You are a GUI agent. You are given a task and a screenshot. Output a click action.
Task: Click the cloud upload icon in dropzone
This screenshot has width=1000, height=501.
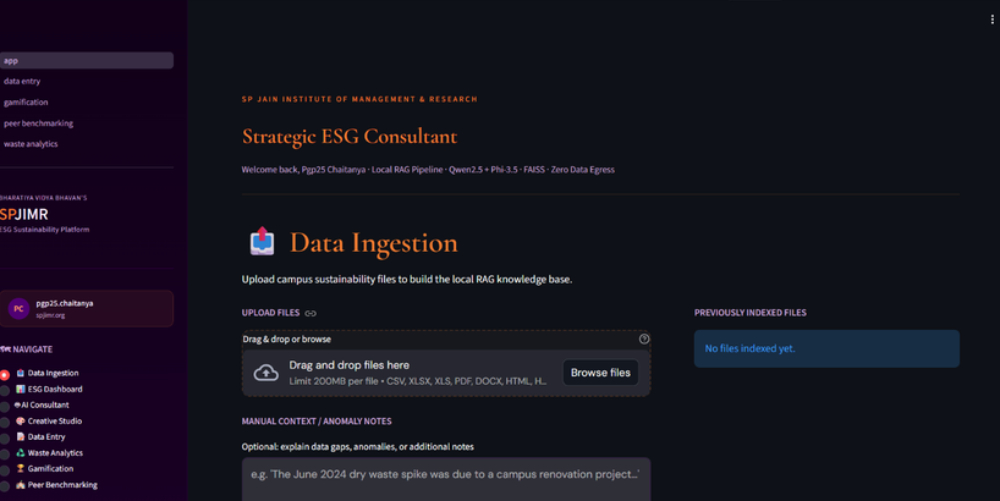pos(266,373)
